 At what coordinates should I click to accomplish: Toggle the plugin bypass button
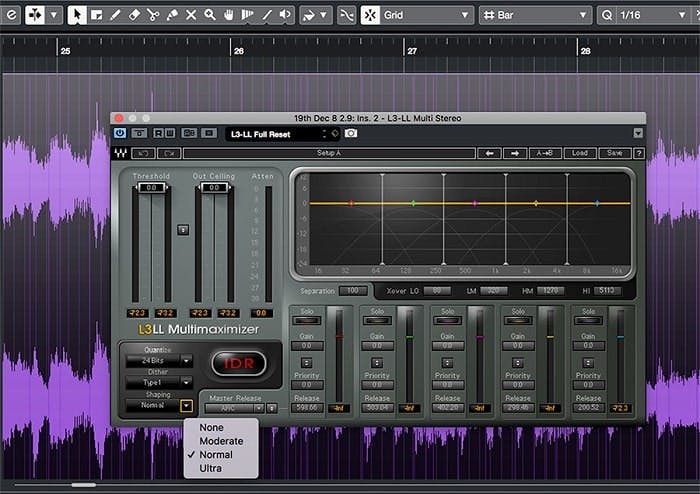coord(139,133)
